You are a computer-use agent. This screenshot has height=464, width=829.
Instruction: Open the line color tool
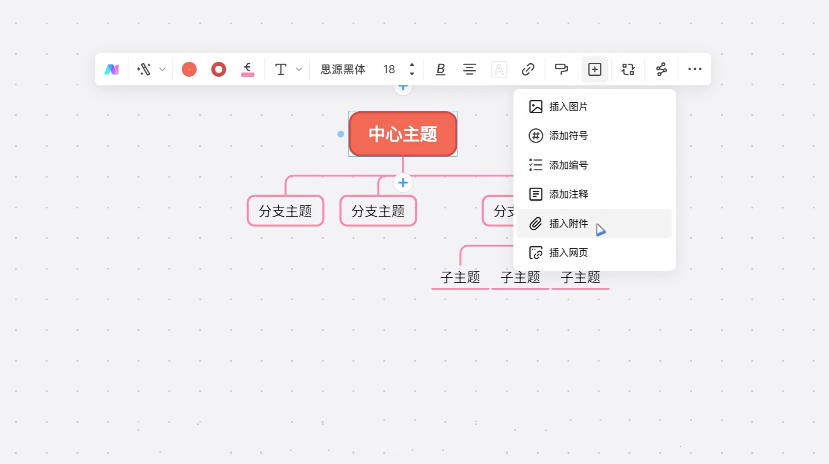click(247, 69)
